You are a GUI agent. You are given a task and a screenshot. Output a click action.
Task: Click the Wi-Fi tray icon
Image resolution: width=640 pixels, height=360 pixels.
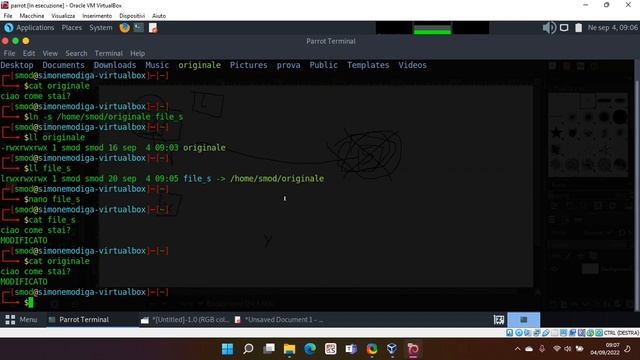pyautogui.click(x=557, y=349)
